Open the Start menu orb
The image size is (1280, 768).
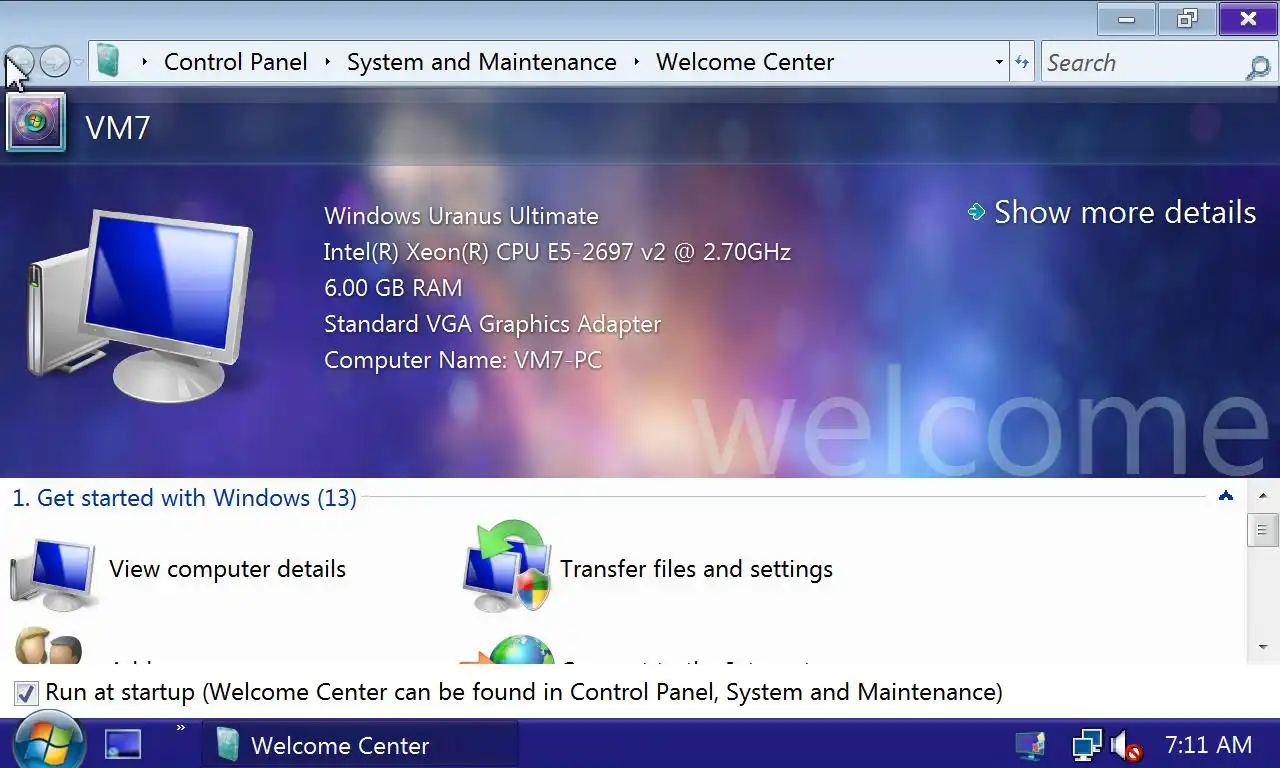point(47,741)
